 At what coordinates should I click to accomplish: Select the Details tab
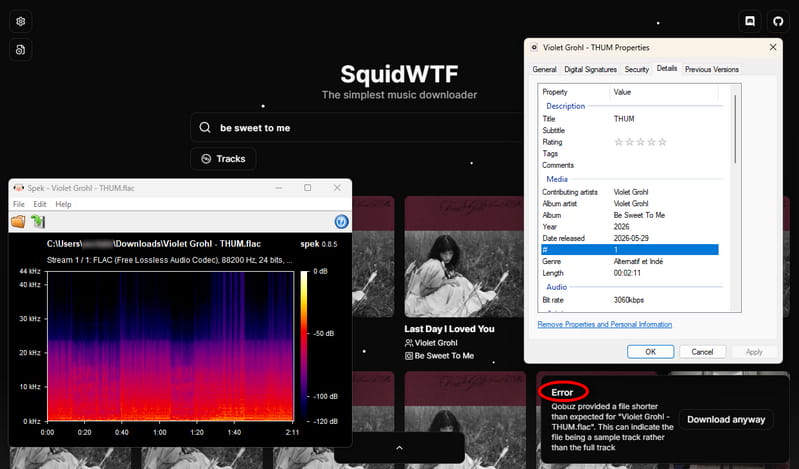(667, 68)
